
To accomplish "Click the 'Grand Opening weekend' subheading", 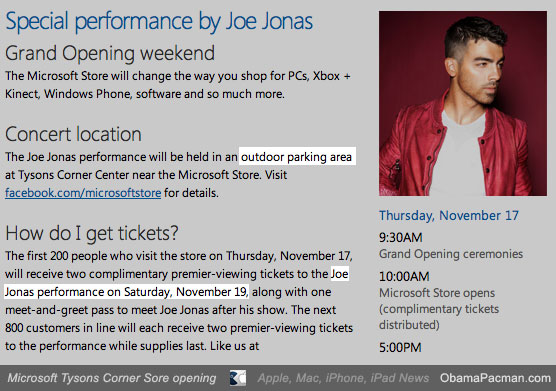I will pos(110,54).
